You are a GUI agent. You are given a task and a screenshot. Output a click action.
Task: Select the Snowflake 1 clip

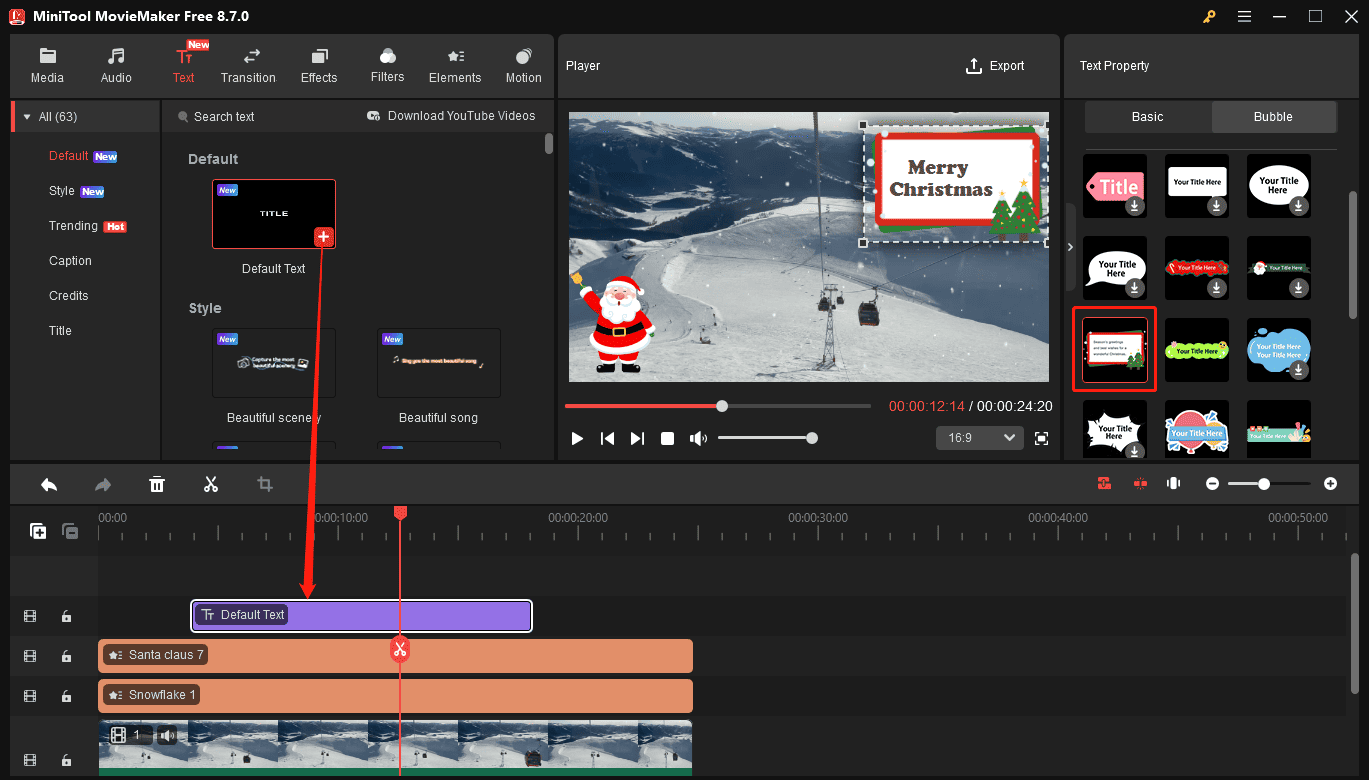(395, 695)
